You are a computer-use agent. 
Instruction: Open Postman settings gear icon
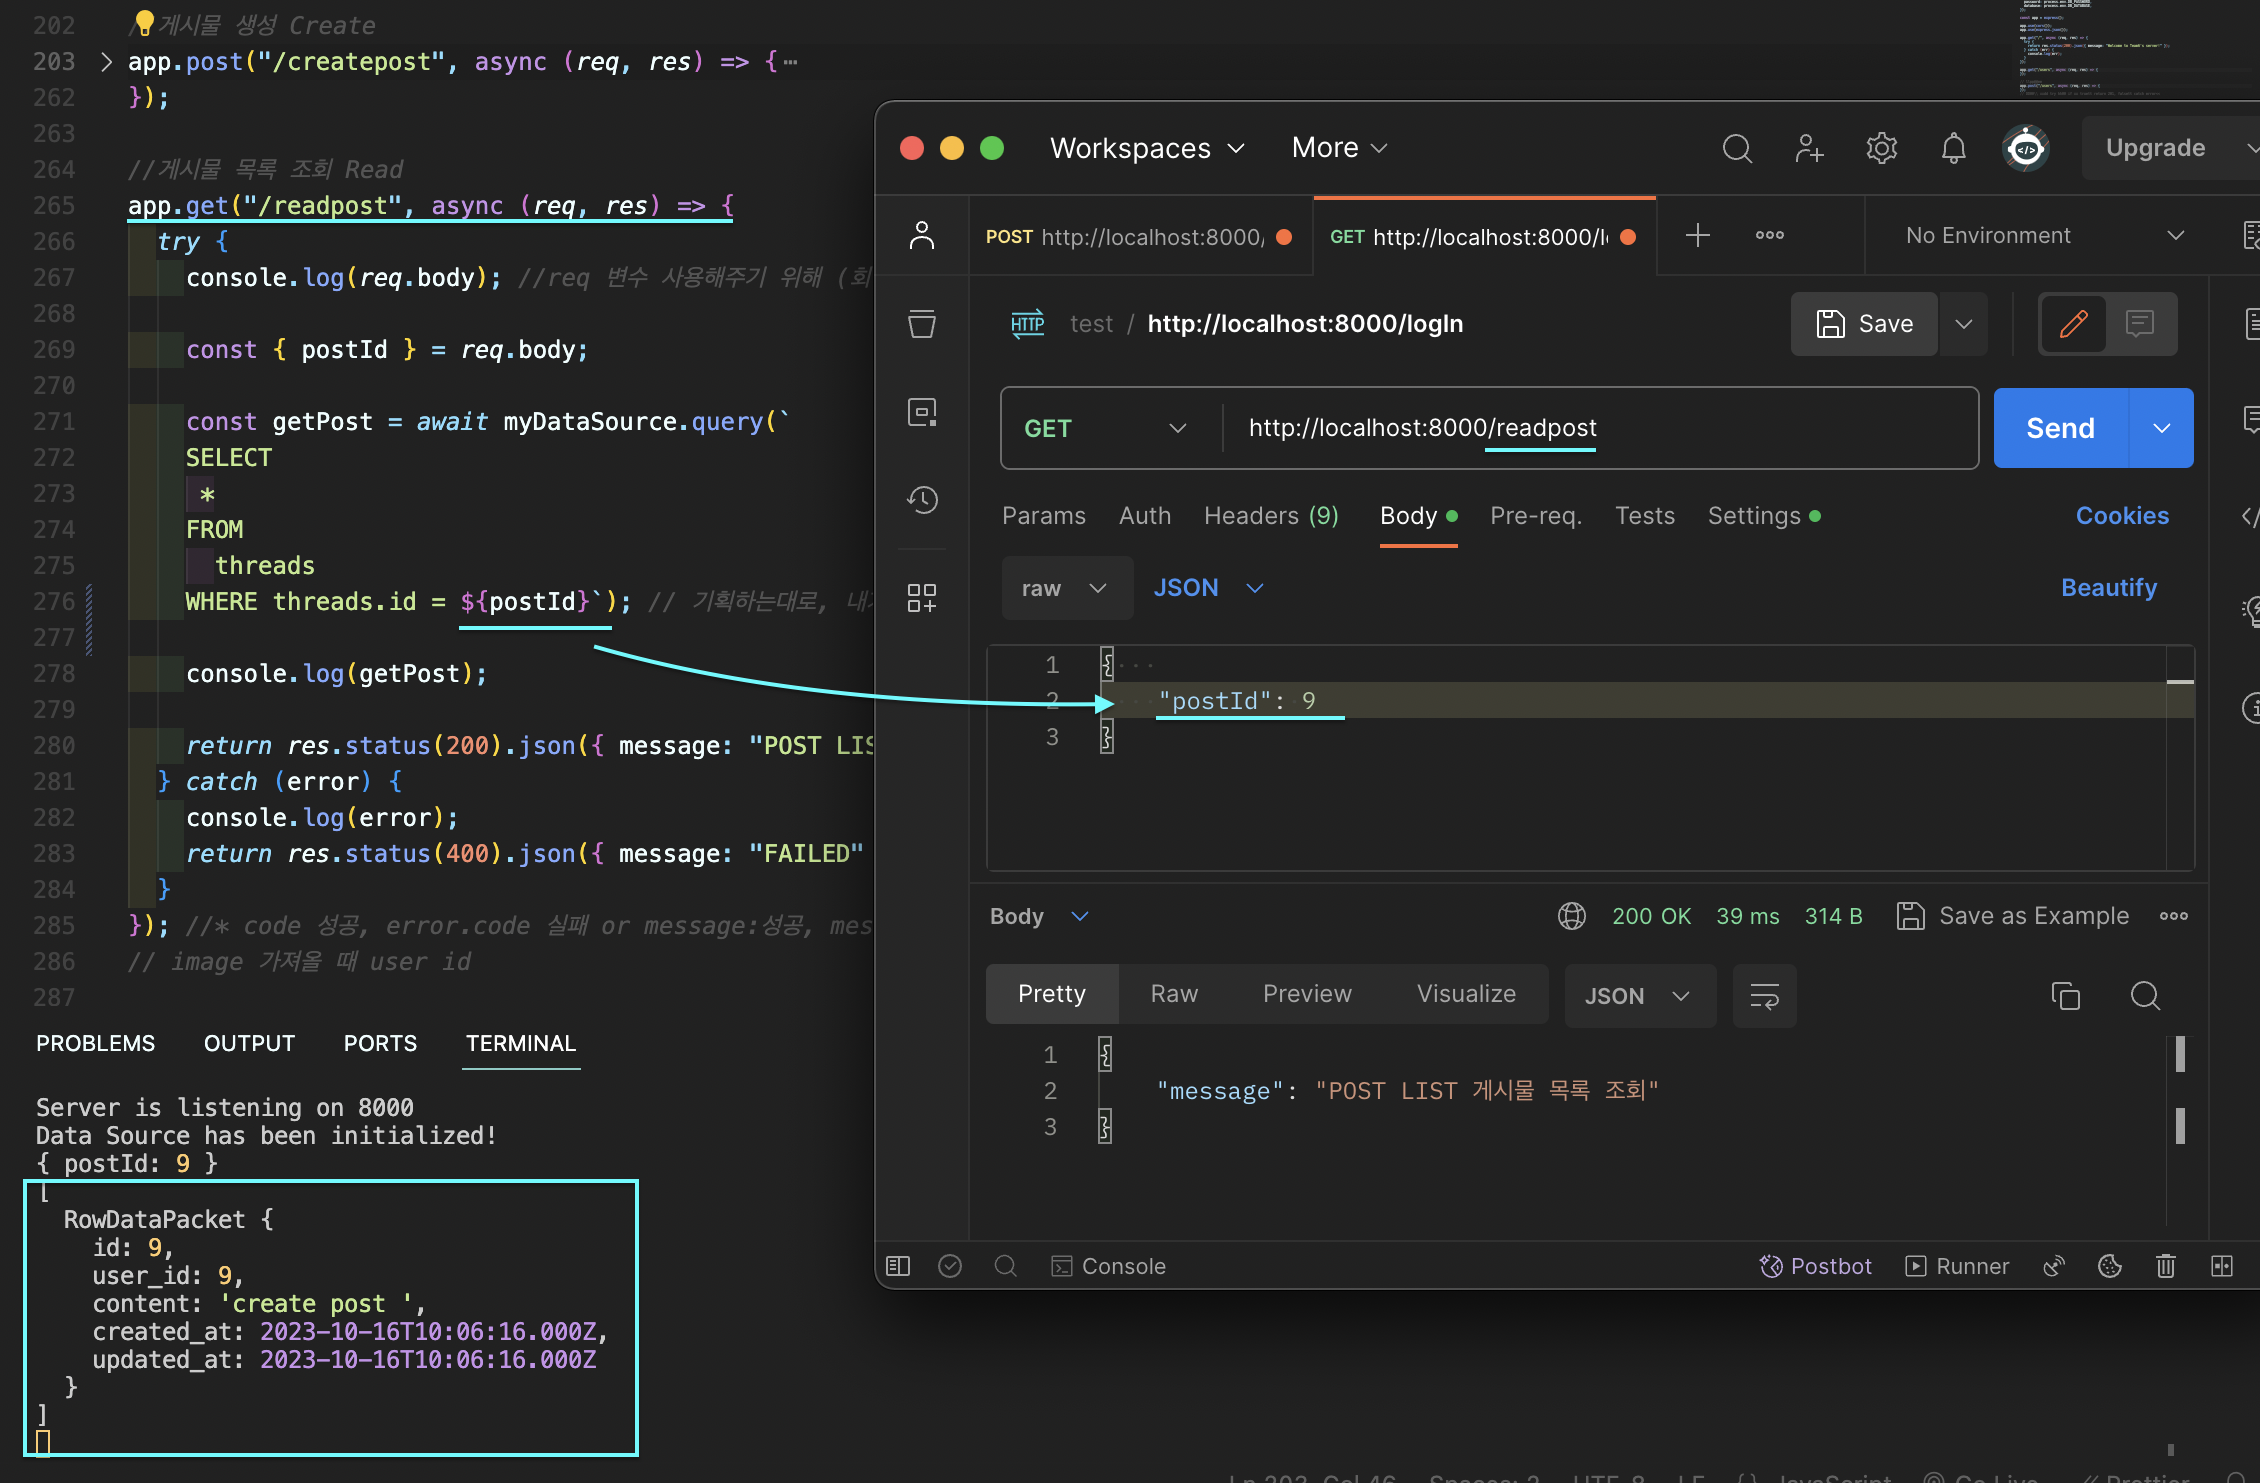[x=1881, y=149]
